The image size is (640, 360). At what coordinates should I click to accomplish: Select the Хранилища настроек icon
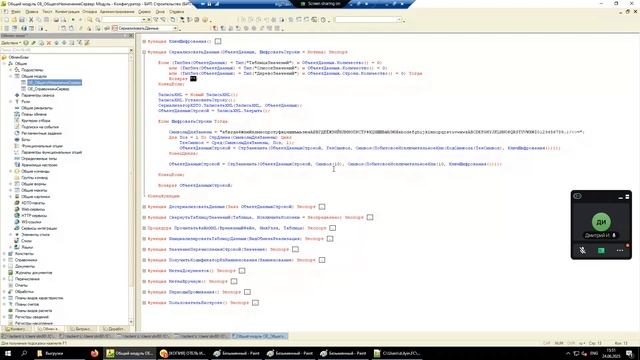click(x=17, y=165)
